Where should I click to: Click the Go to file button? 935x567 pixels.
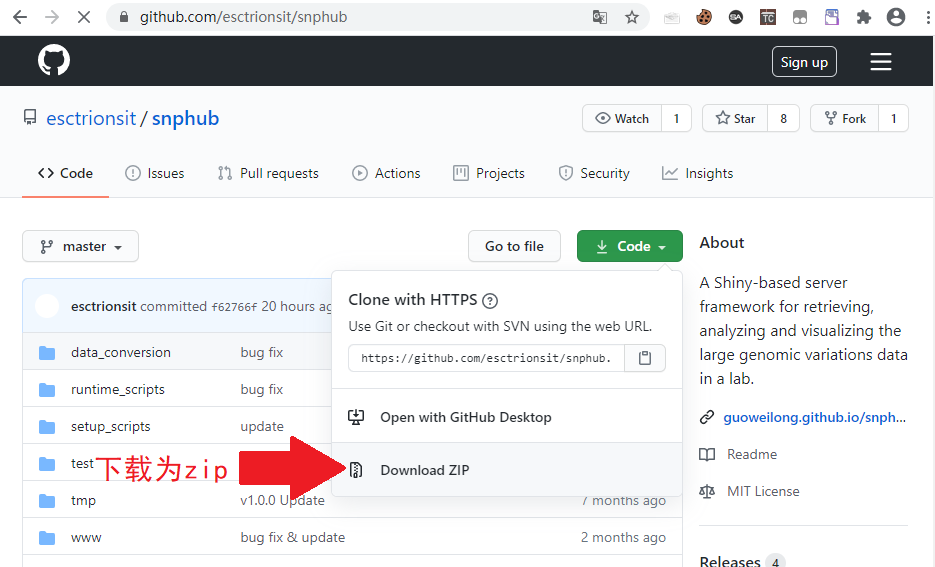(514, 246)
